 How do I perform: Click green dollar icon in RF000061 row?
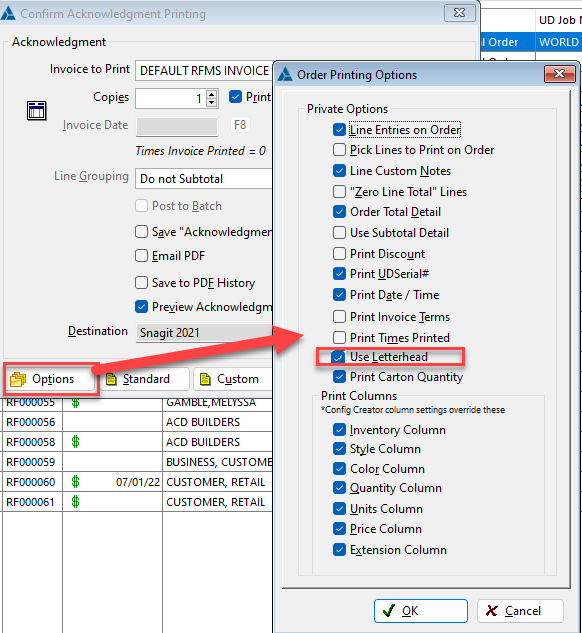pyautogui.click(x=75, y=502)
